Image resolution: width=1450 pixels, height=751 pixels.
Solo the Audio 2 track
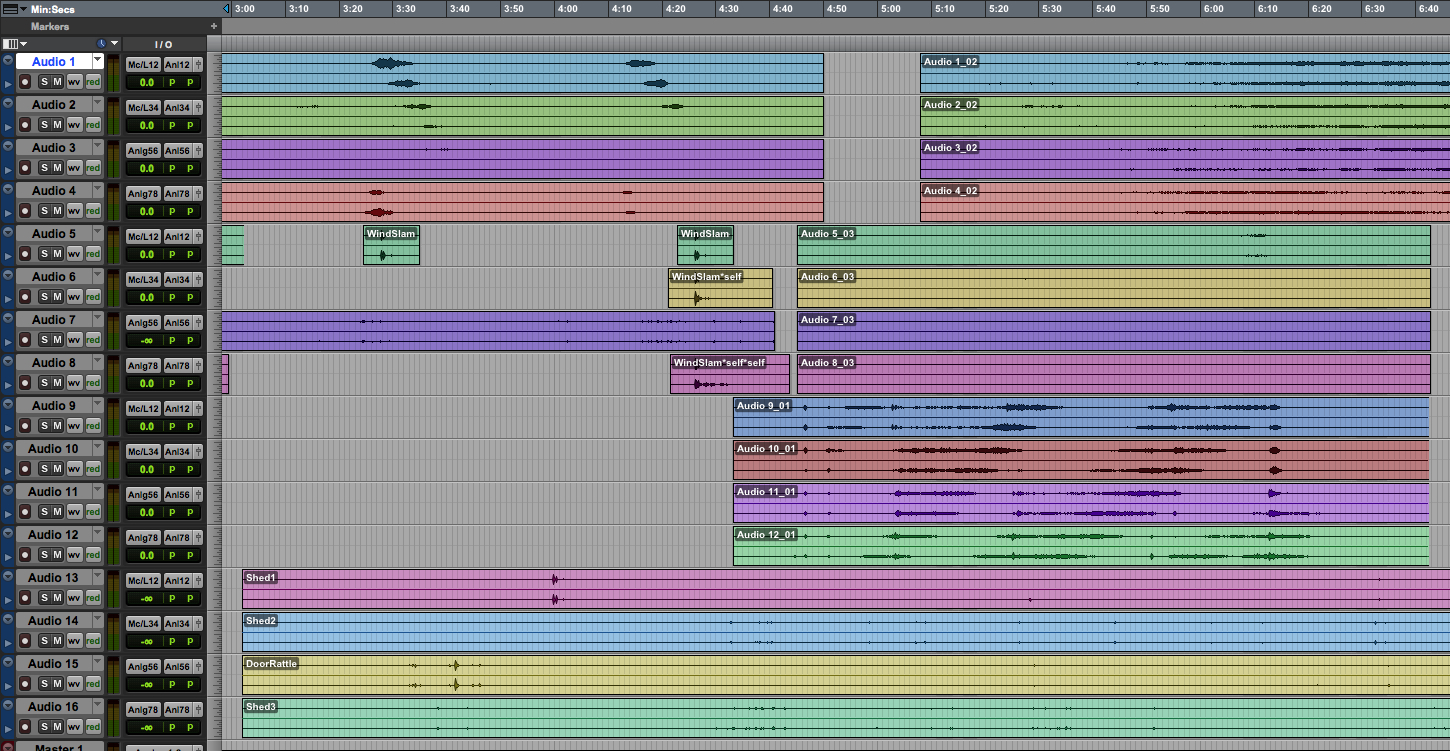44,125
